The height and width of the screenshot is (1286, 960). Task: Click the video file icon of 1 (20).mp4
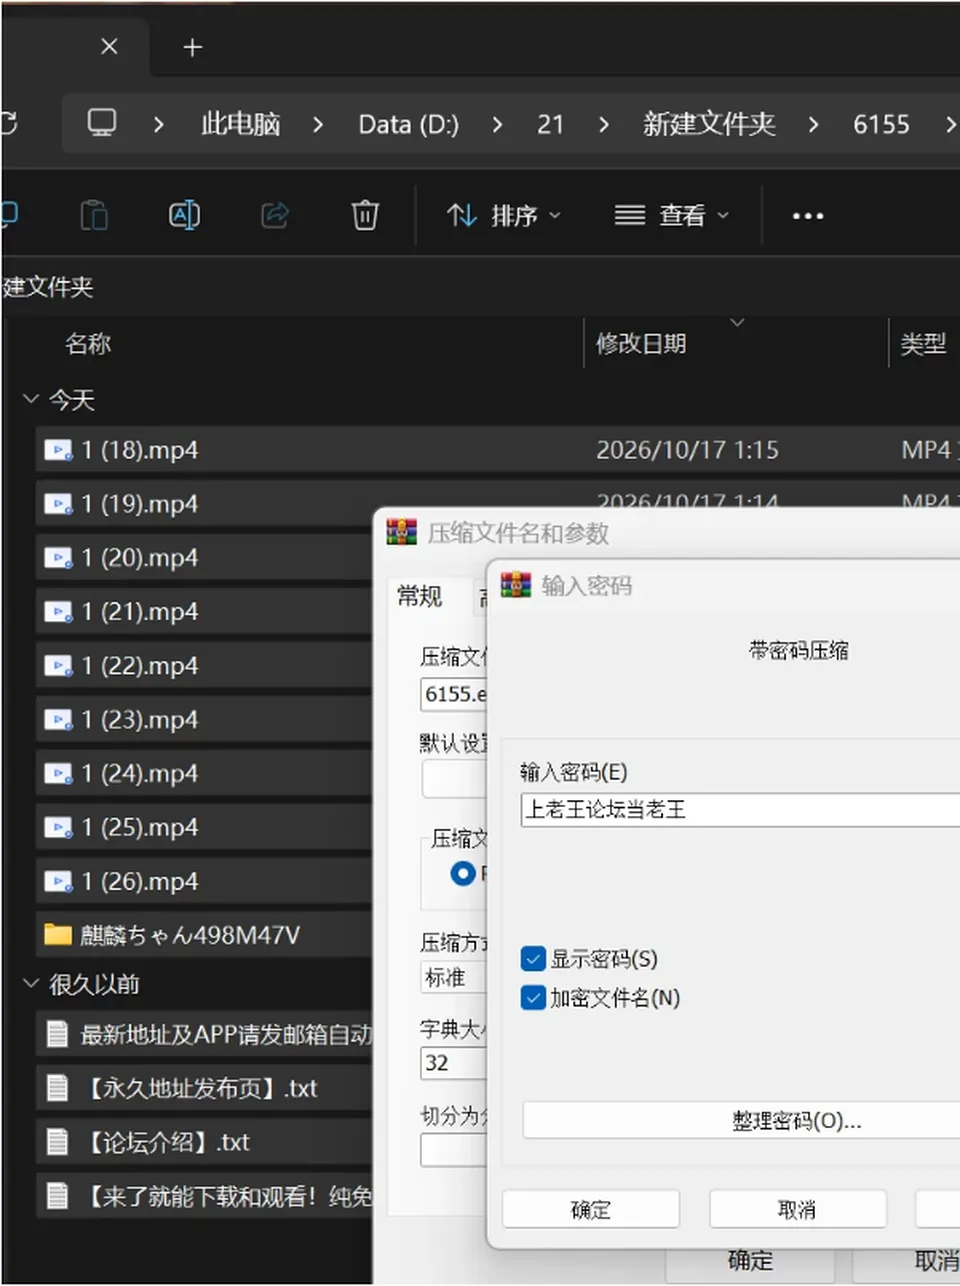click(58, 558)
